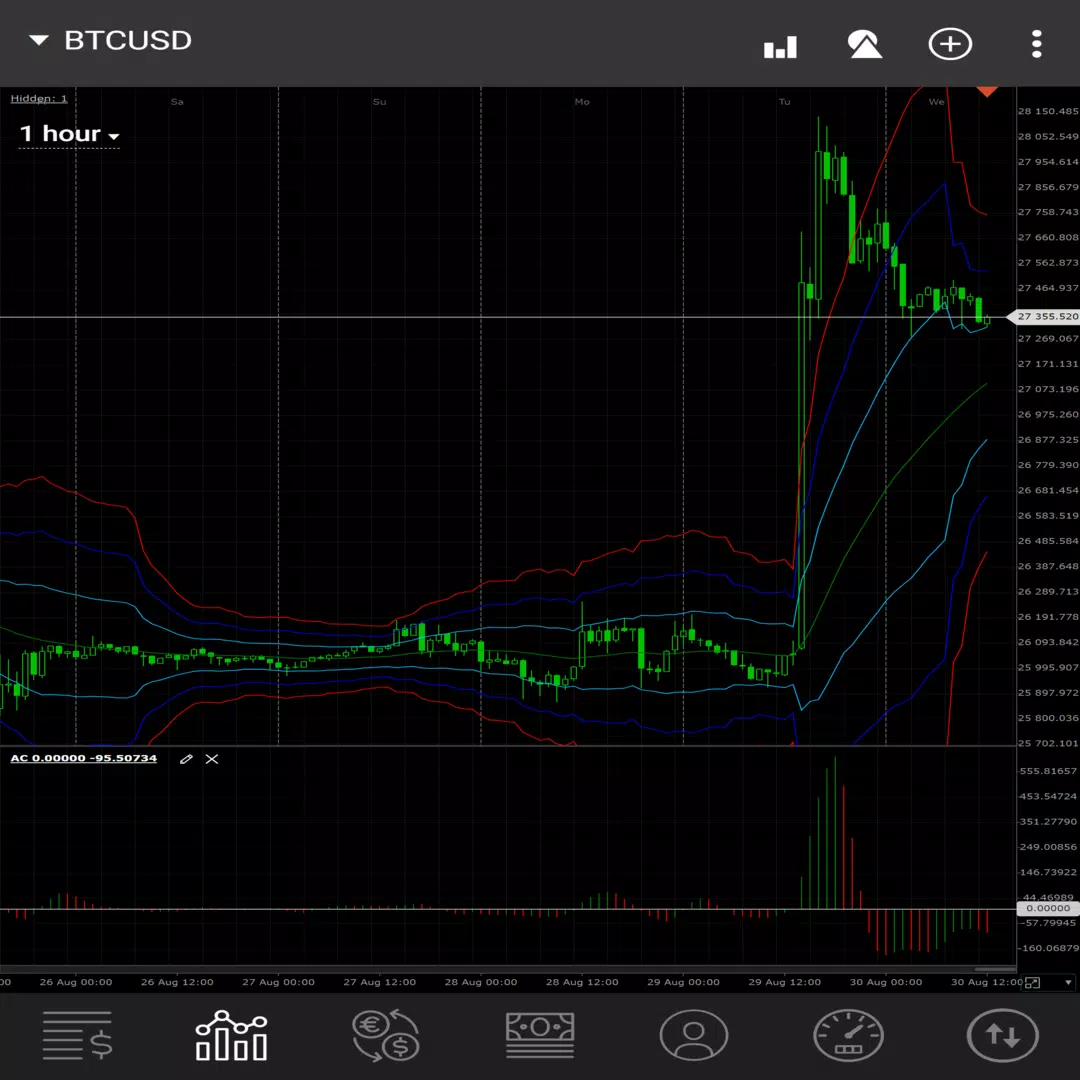Image resolution: width=1080 pixels, height=1080 pixels.
Task: Add new item with circled plus icon
Action: click(950, 44)
